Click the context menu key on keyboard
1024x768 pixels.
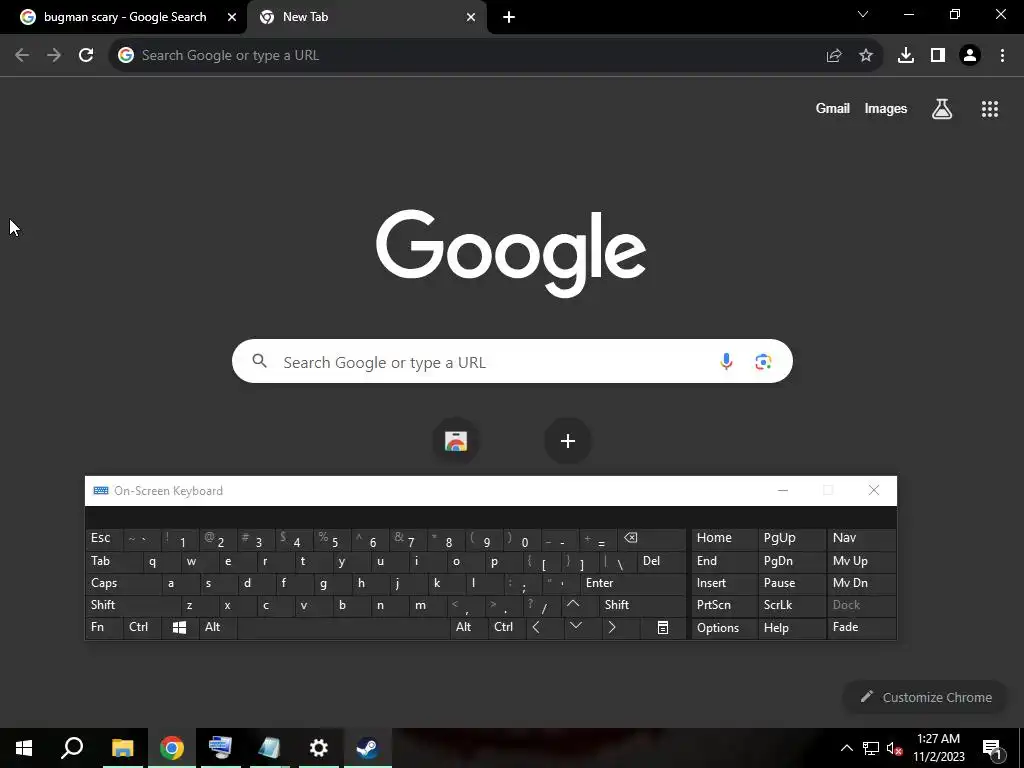pos(662,627)
